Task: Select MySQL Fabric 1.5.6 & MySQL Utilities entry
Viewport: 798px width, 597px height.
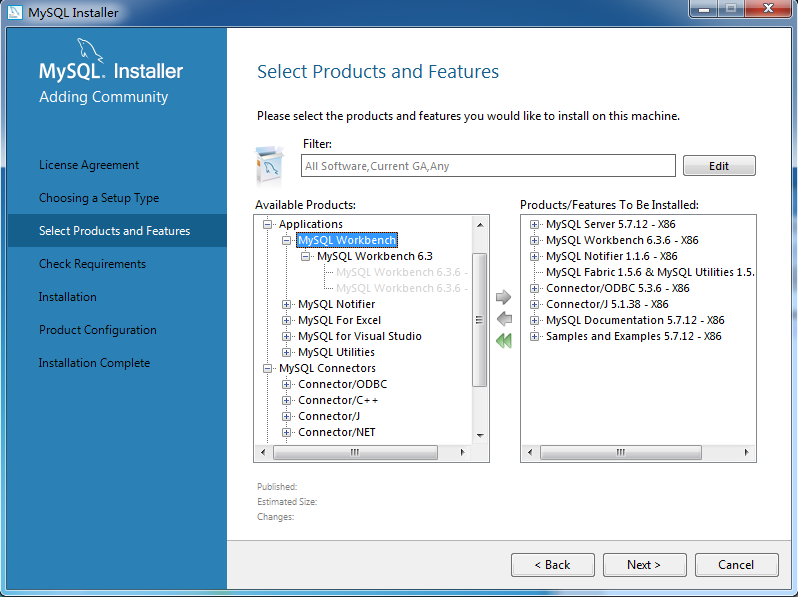Action: (x=650, y=272)
